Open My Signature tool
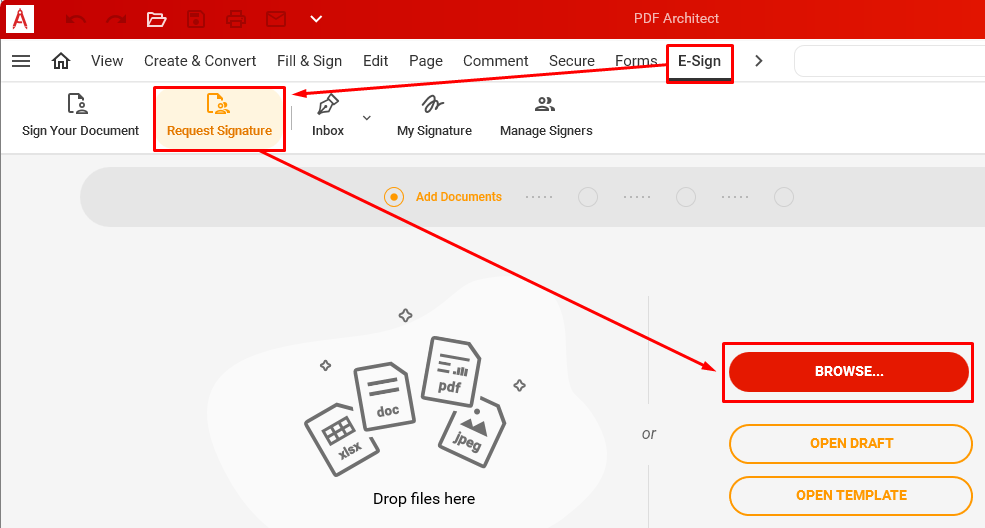The image size is (985, 528). point(434,117)
